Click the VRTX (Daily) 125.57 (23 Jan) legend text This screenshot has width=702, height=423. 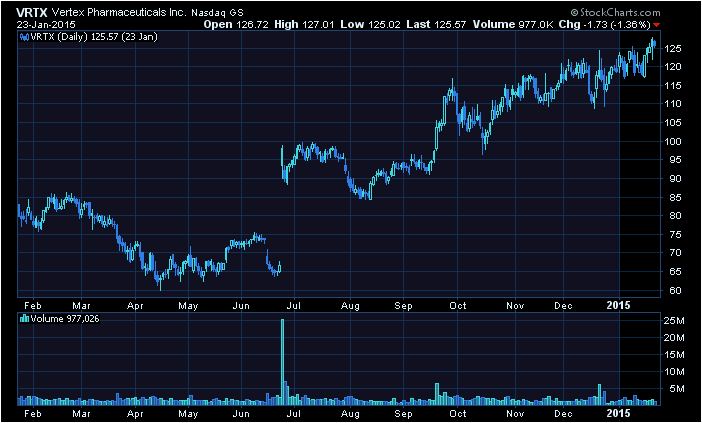point(94,37)
